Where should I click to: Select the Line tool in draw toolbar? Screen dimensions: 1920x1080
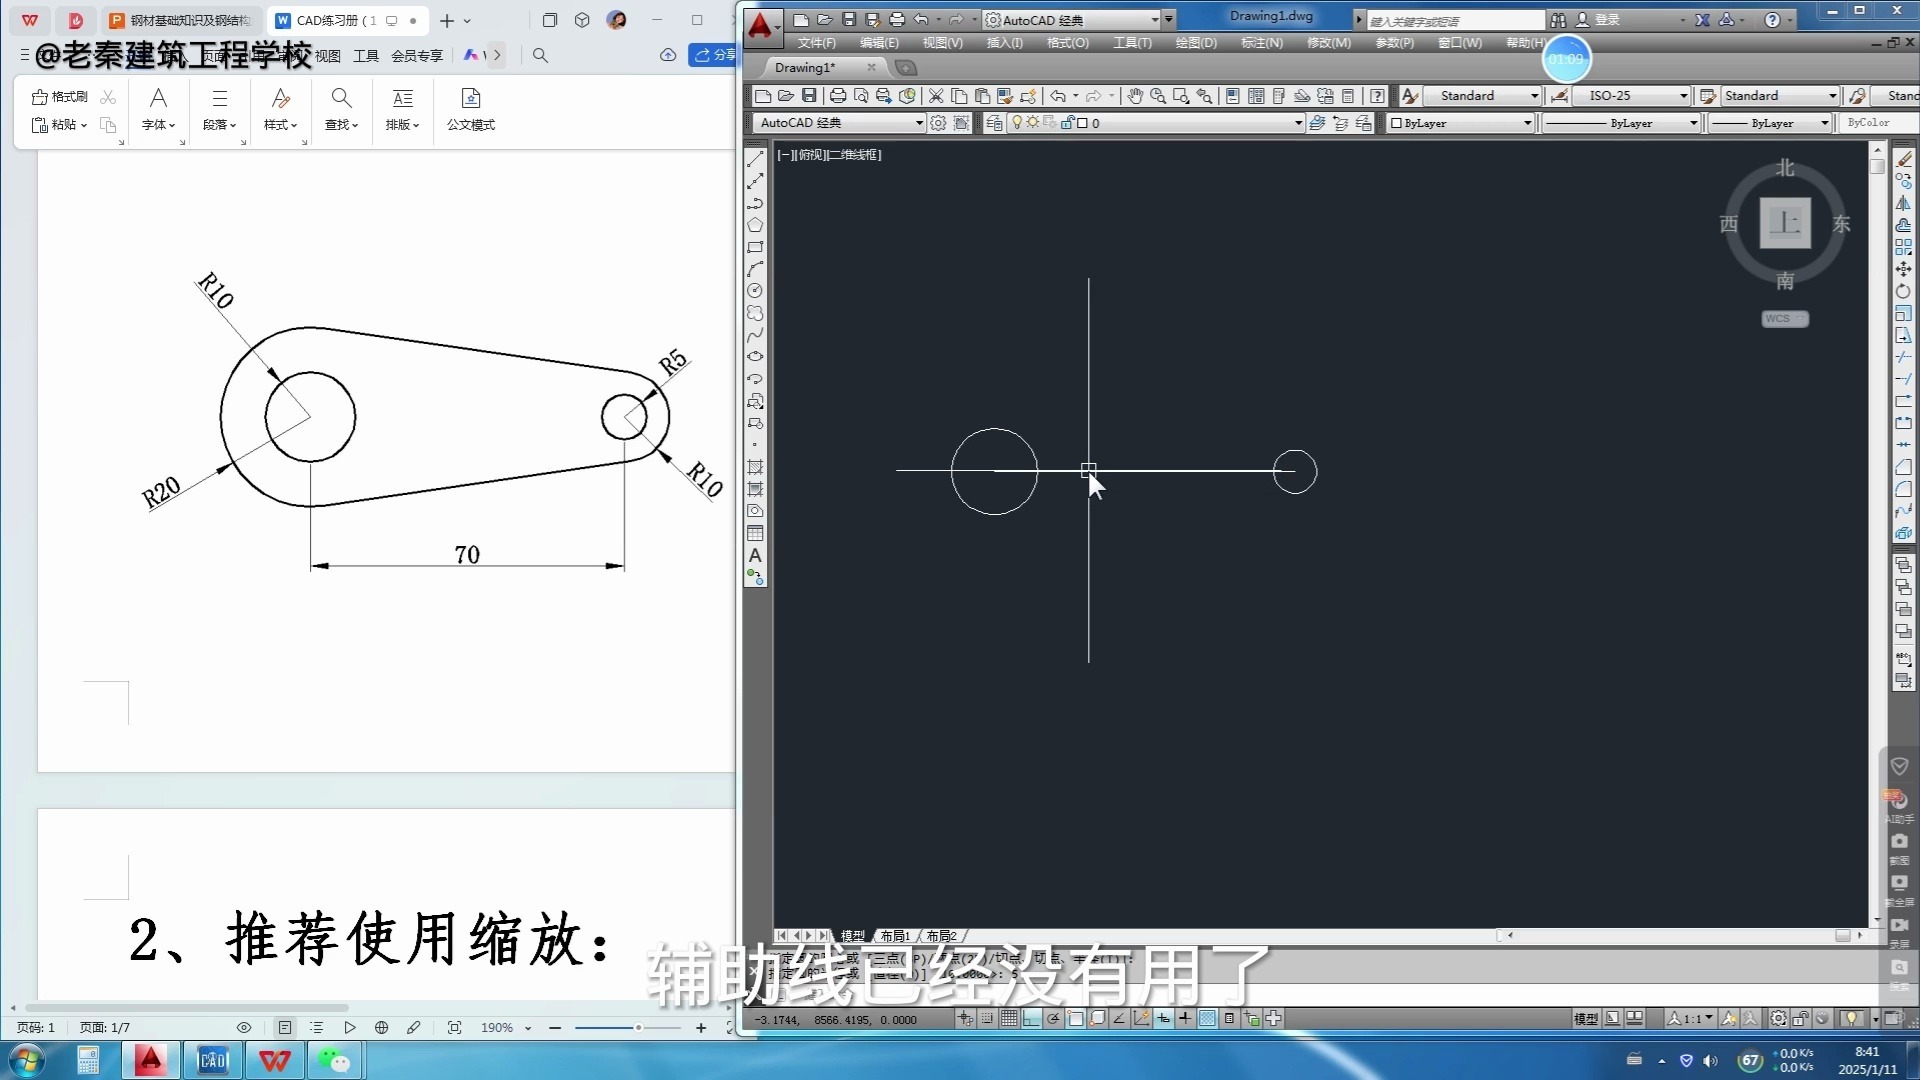(x=756, y=159)
